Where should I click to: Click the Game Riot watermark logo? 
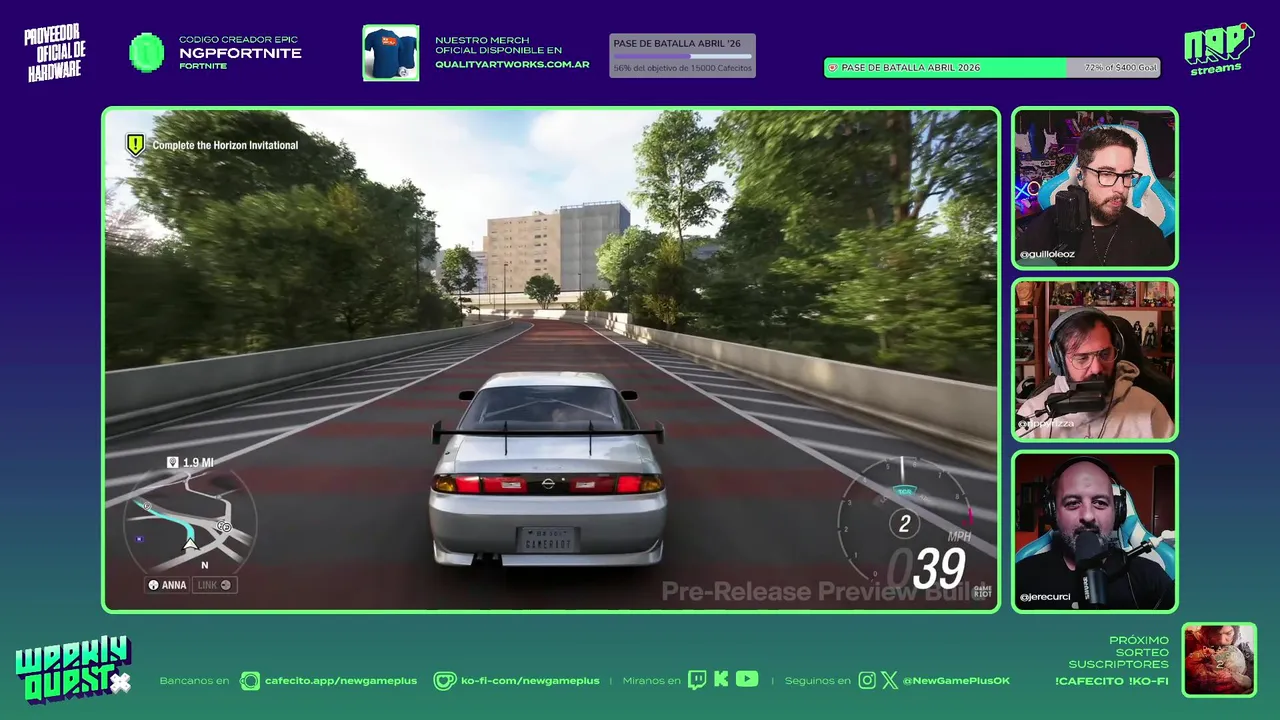[983, 591]
